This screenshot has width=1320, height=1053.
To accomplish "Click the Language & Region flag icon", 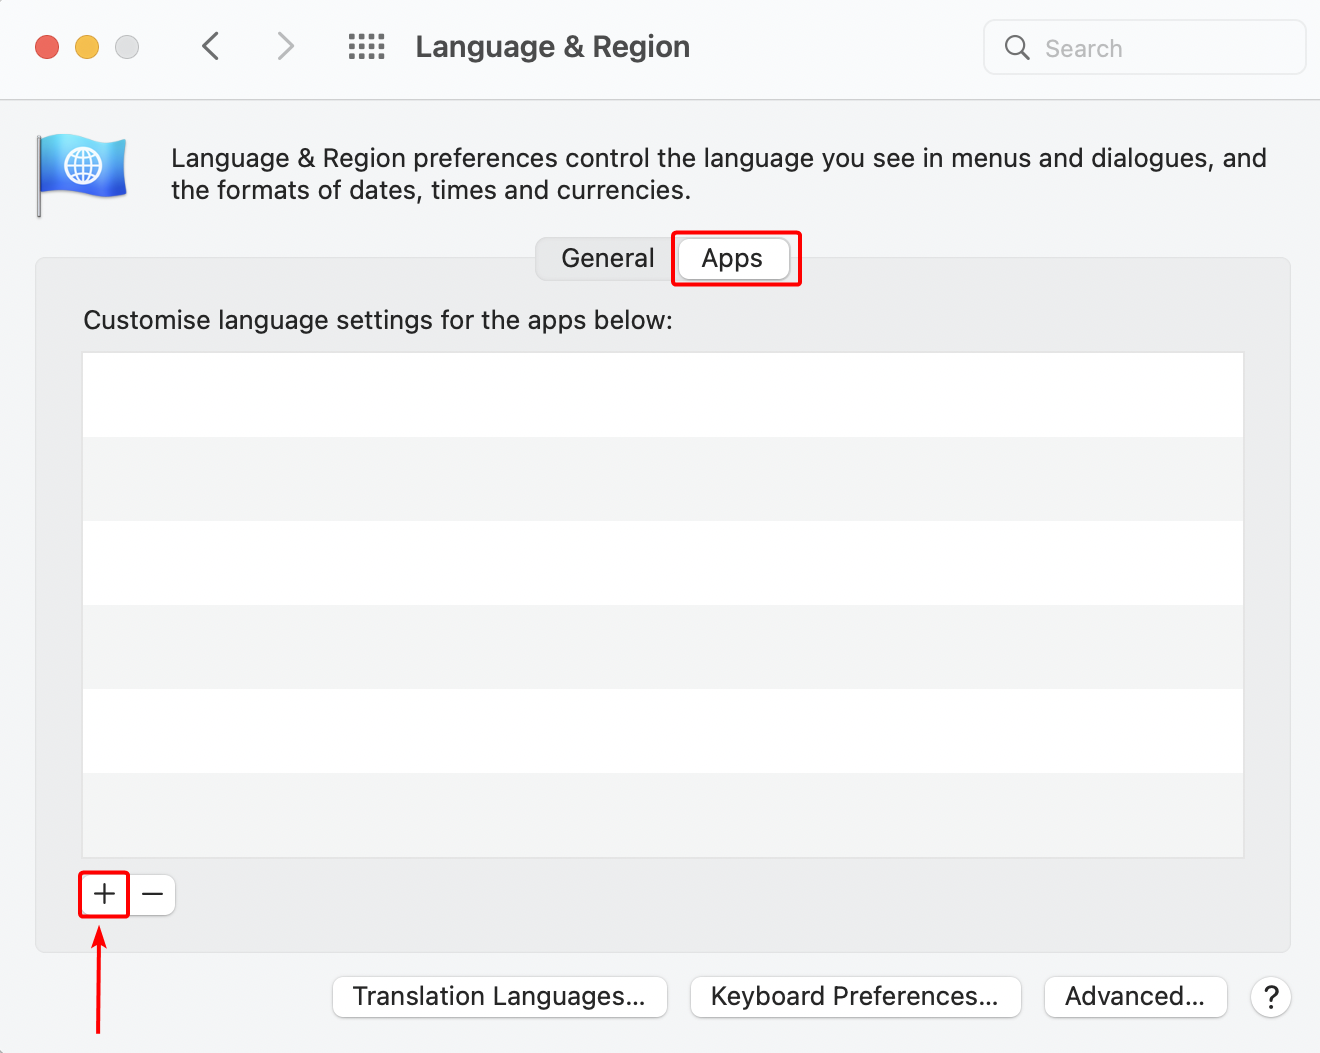I will pos(82,175).
